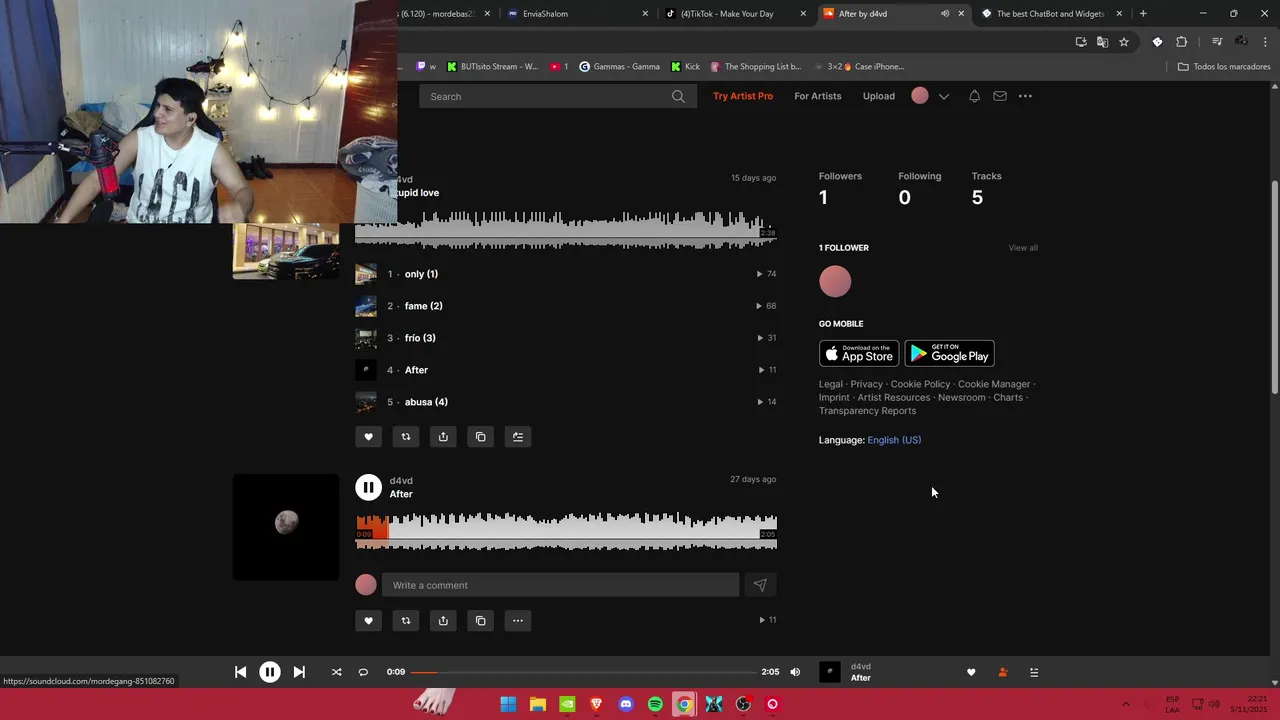Seek within the stupid love playlist waveform
The width and height of the screenshot is (1280, 720).
566,229
